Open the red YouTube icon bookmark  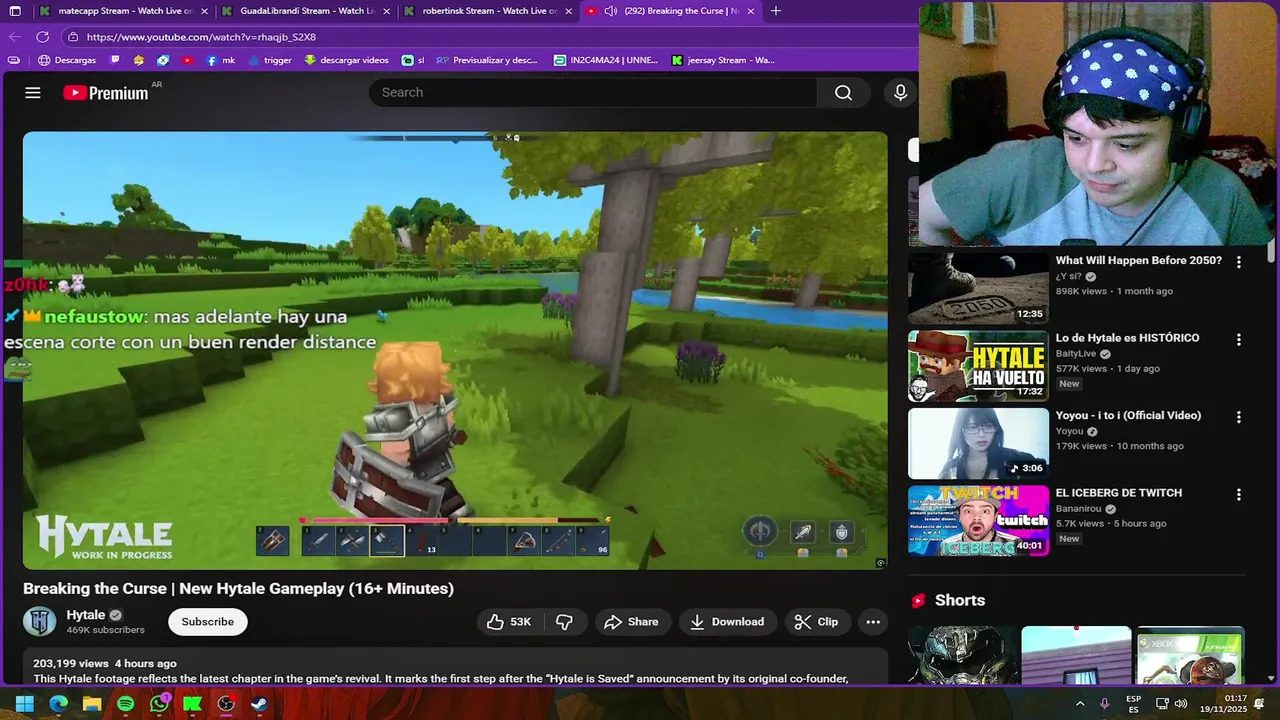[188, 60]
